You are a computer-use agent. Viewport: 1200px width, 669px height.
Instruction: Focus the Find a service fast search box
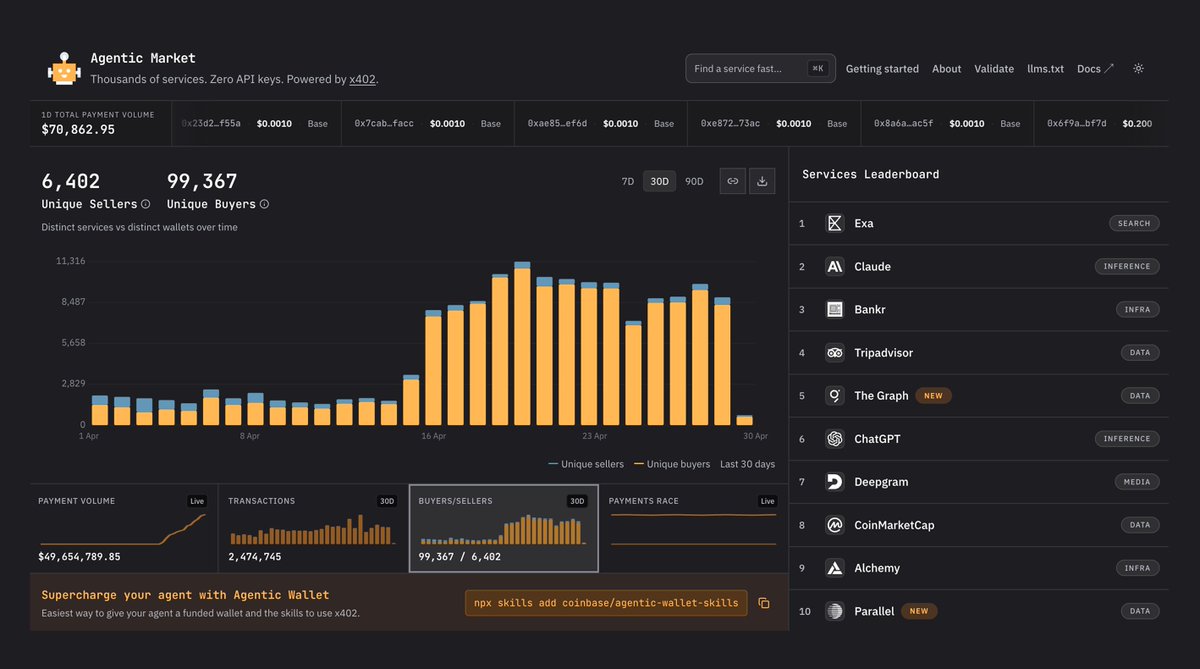tap(760, 68)
